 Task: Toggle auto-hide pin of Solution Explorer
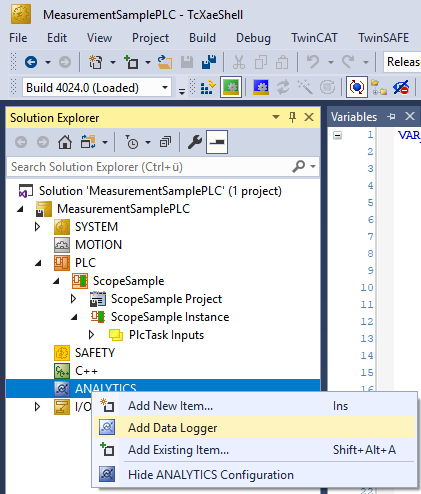click(292, 117)
